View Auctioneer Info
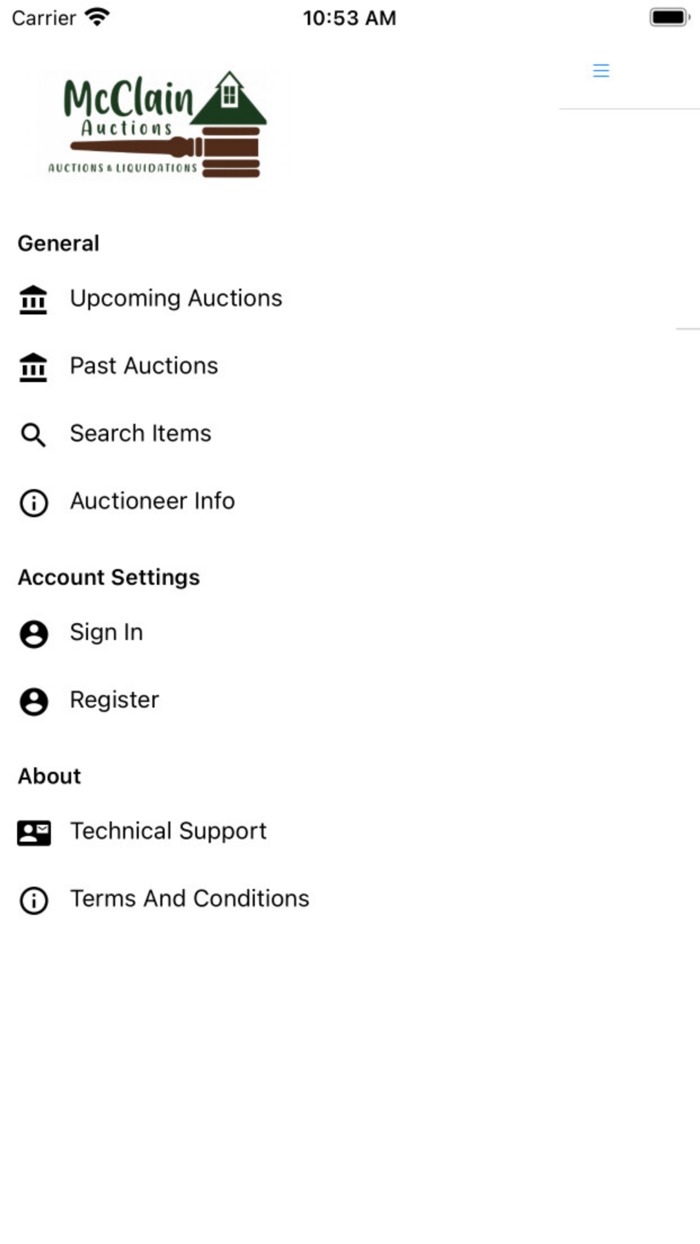 point(152,502)
